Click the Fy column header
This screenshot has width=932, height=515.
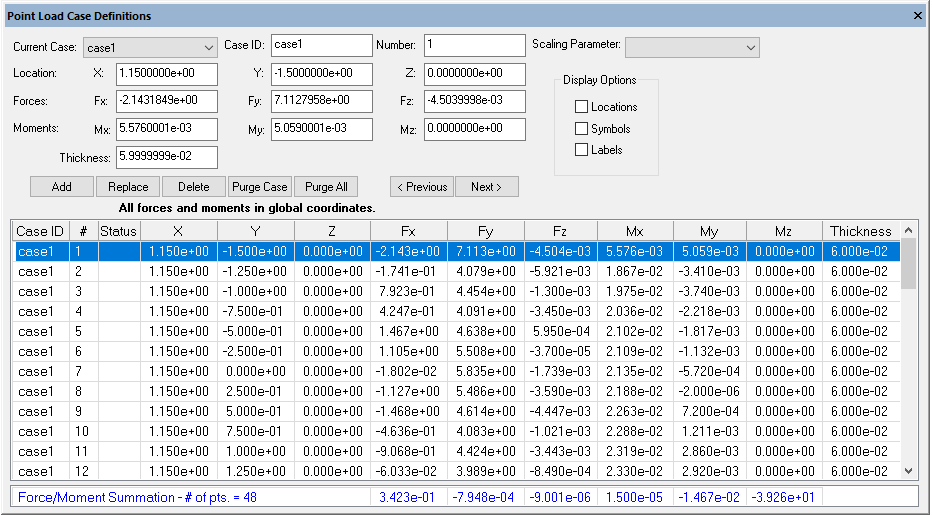point(484,231)
